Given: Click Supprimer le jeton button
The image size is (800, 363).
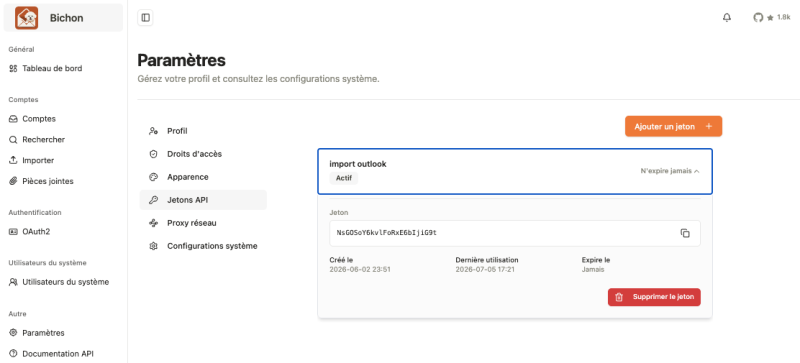Looking at the screenshot, I should click(x=654, y=297).
